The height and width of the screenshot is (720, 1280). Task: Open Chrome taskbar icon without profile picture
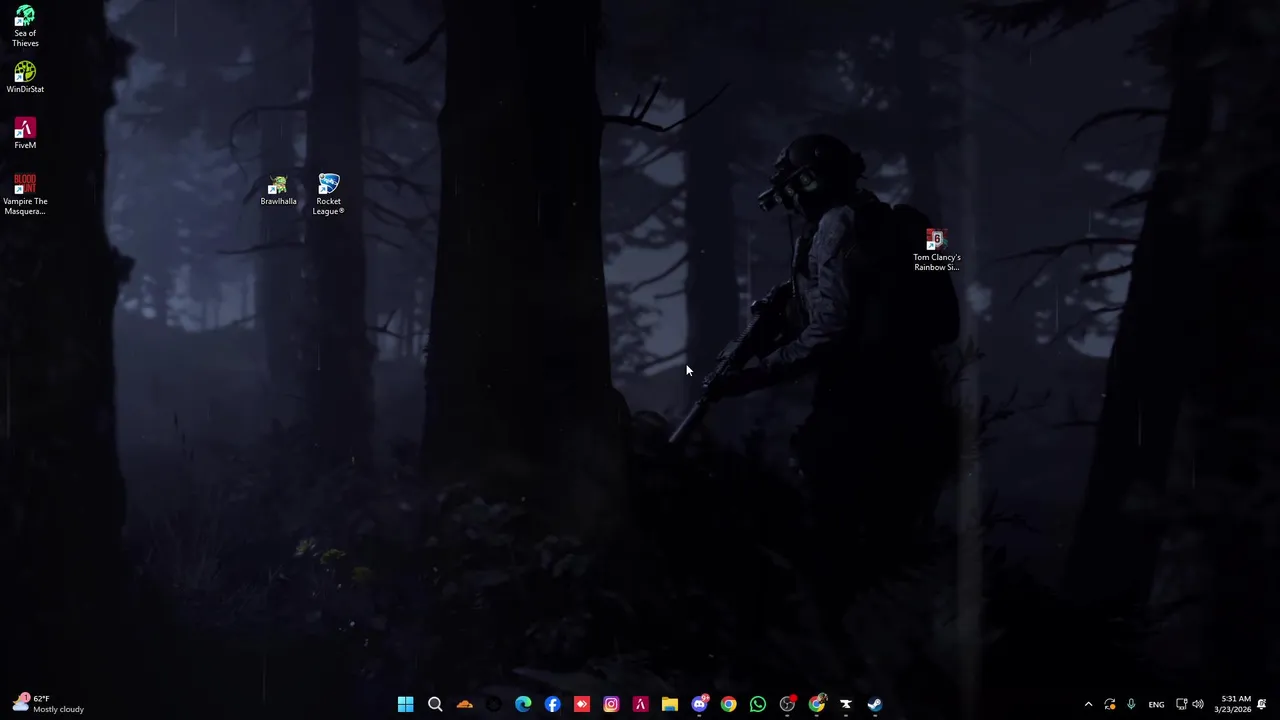(728, 704)
